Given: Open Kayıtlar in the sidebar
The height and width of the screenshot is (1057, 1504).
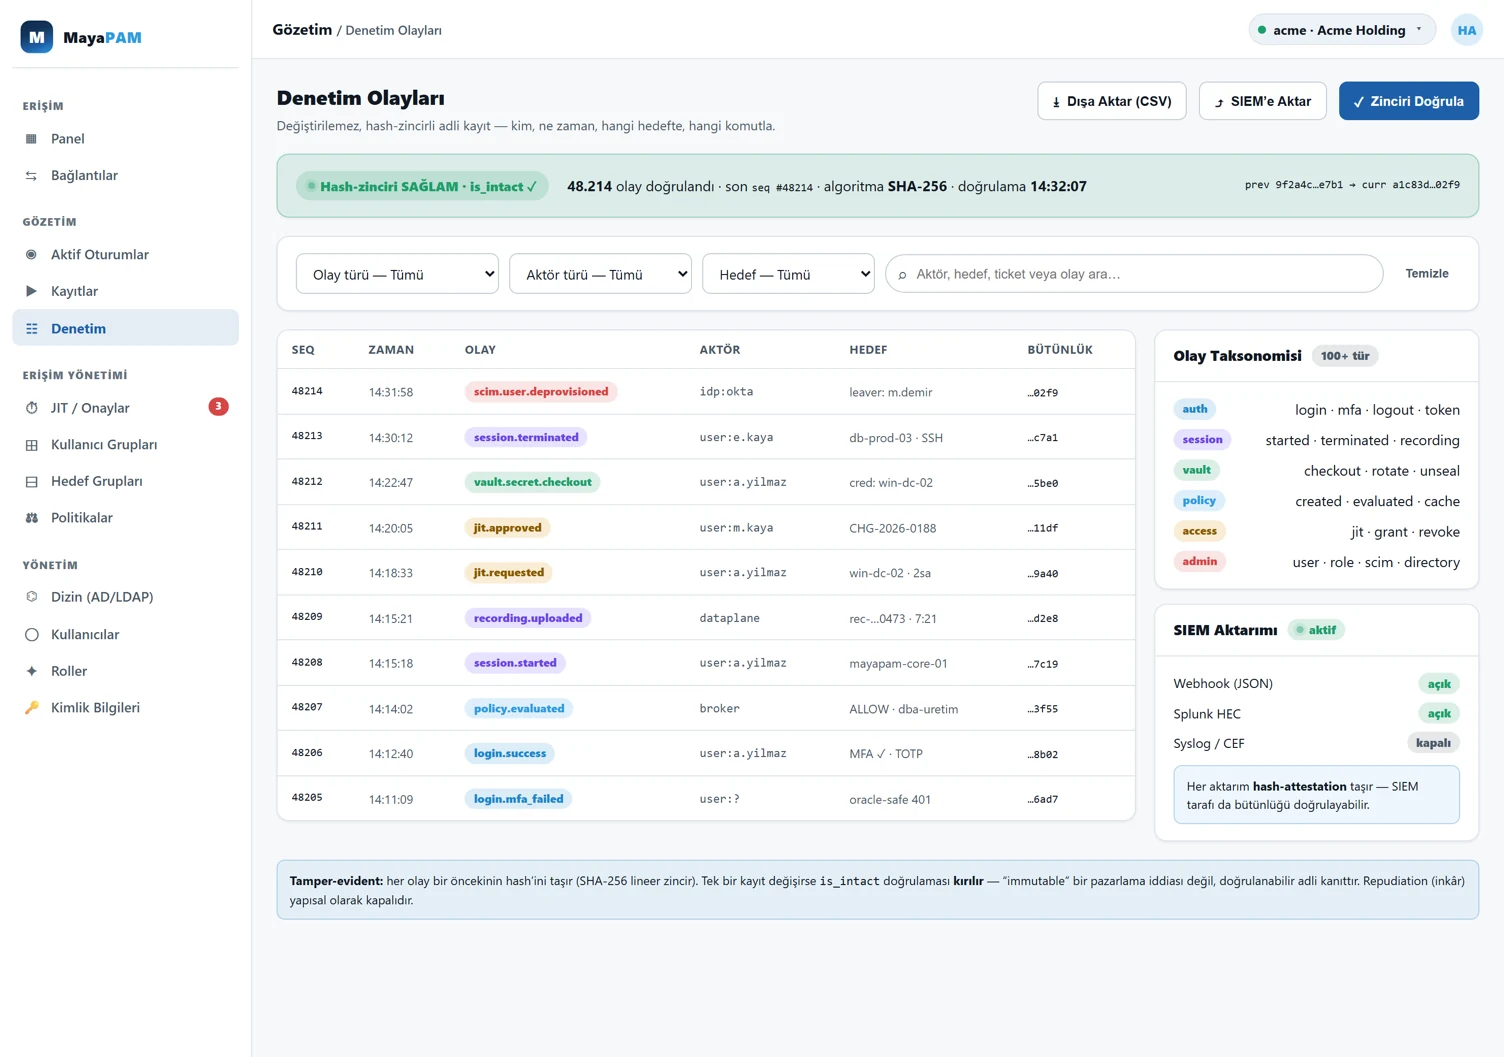Looking at the screenshot, I should (x=125, y=291).
